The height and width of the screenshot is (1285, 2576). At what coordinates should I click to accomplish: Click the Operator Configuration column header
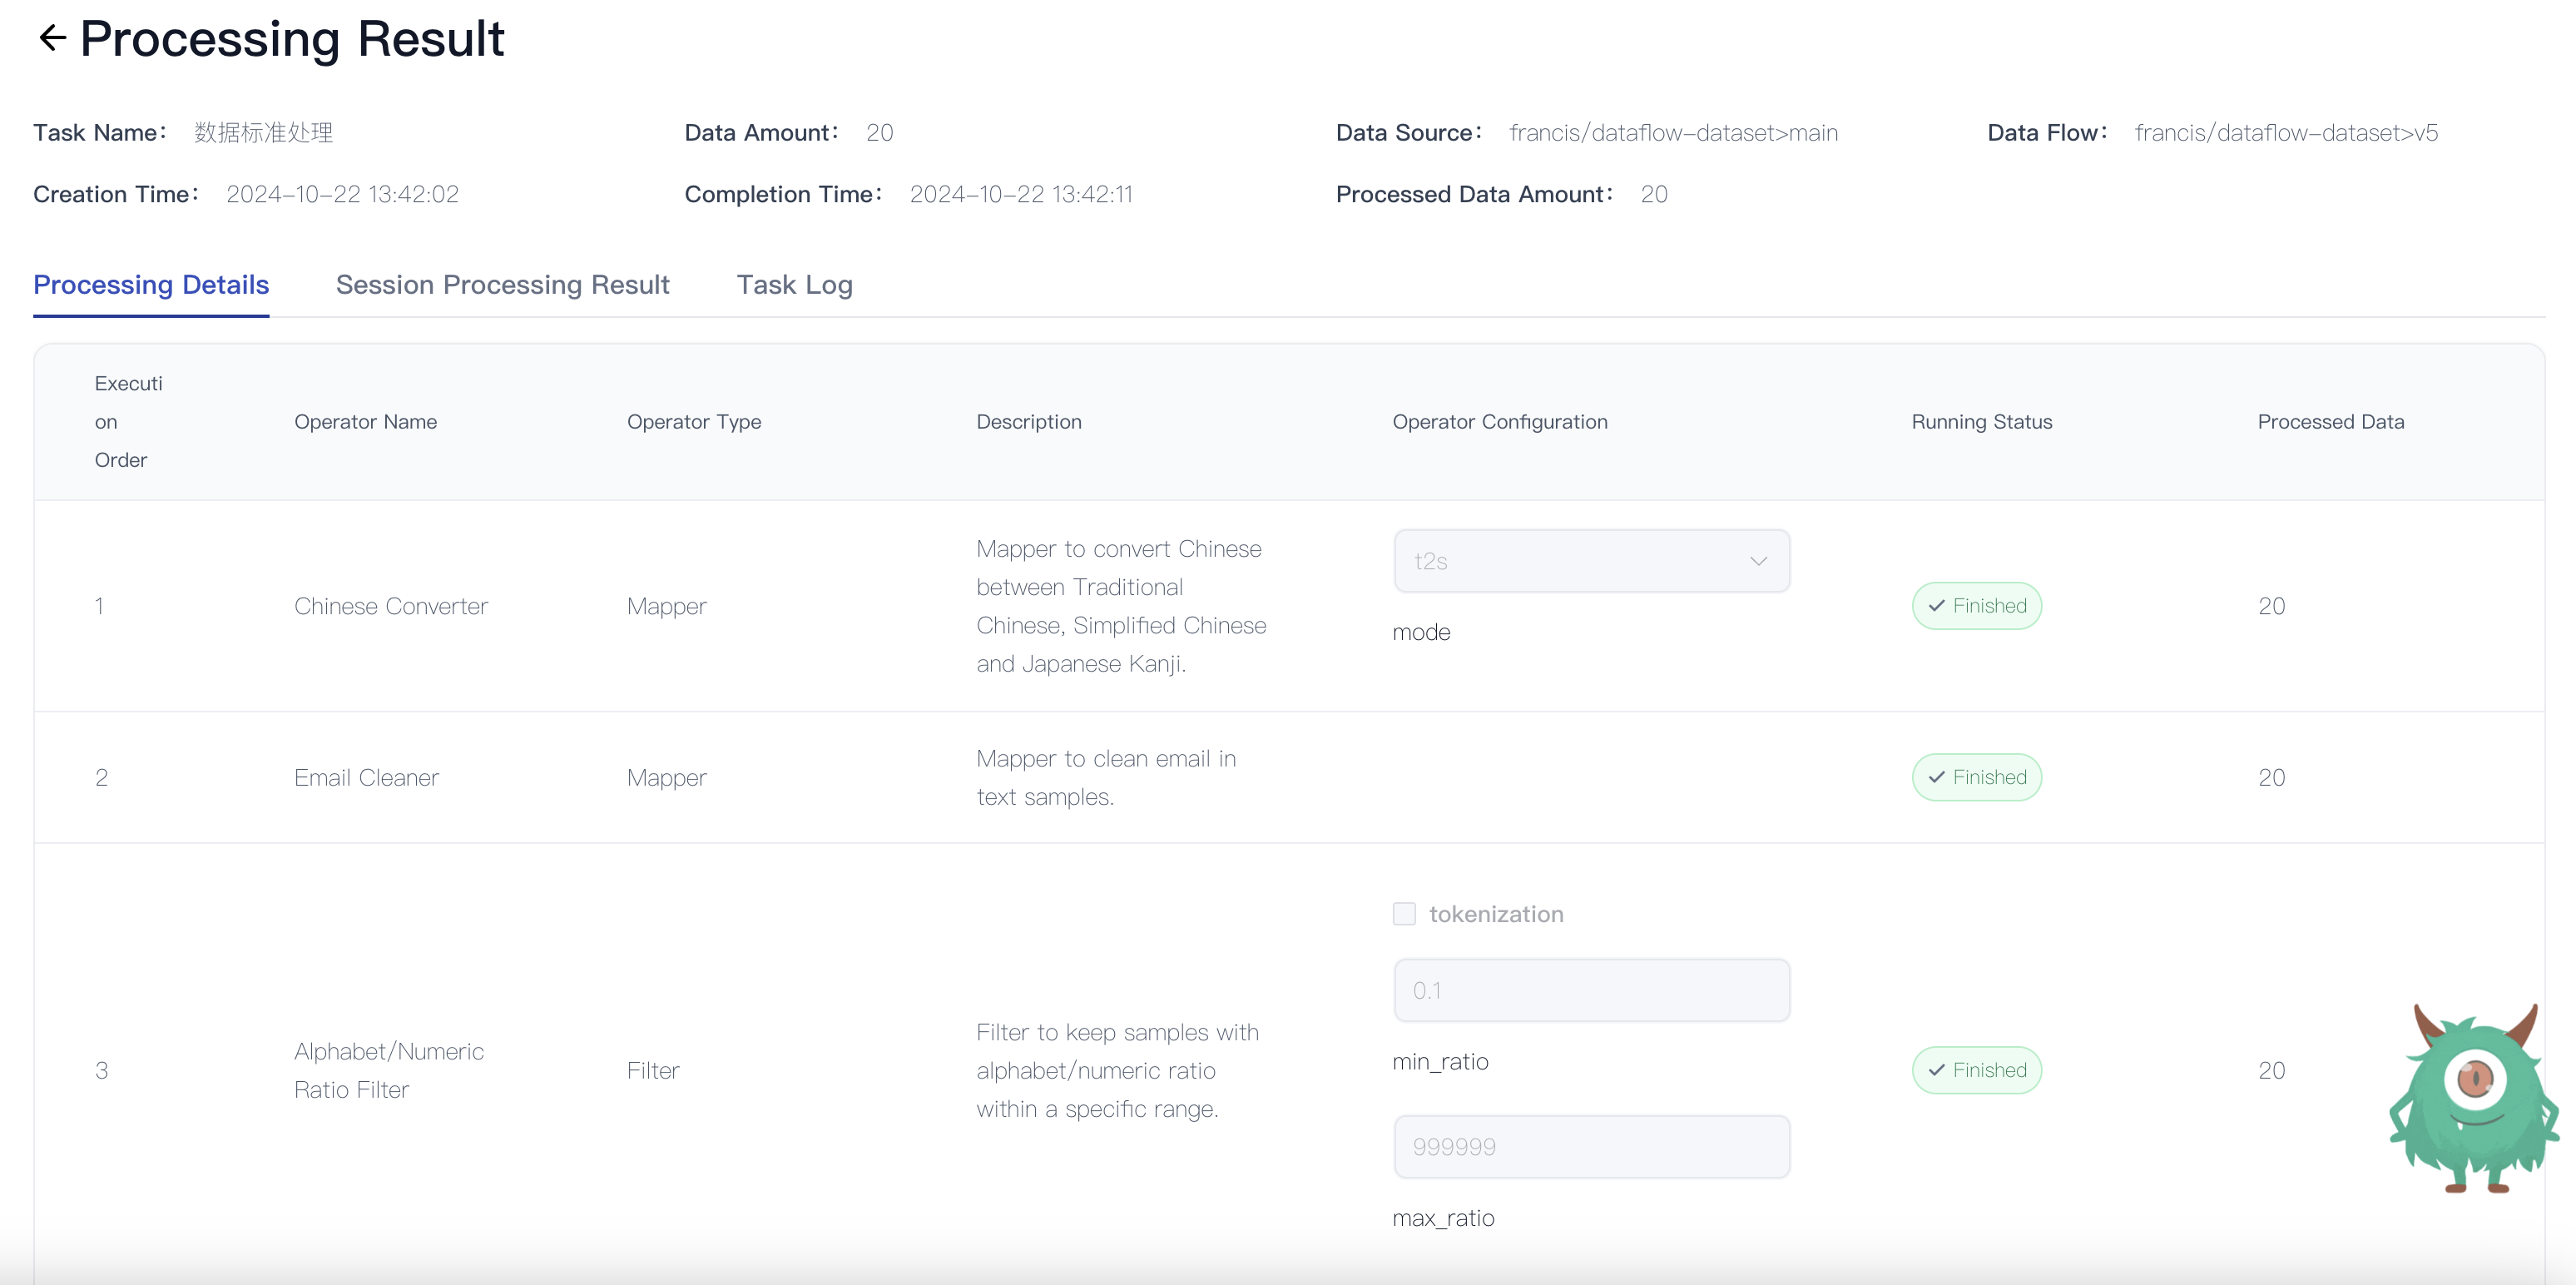point(1499,422)
